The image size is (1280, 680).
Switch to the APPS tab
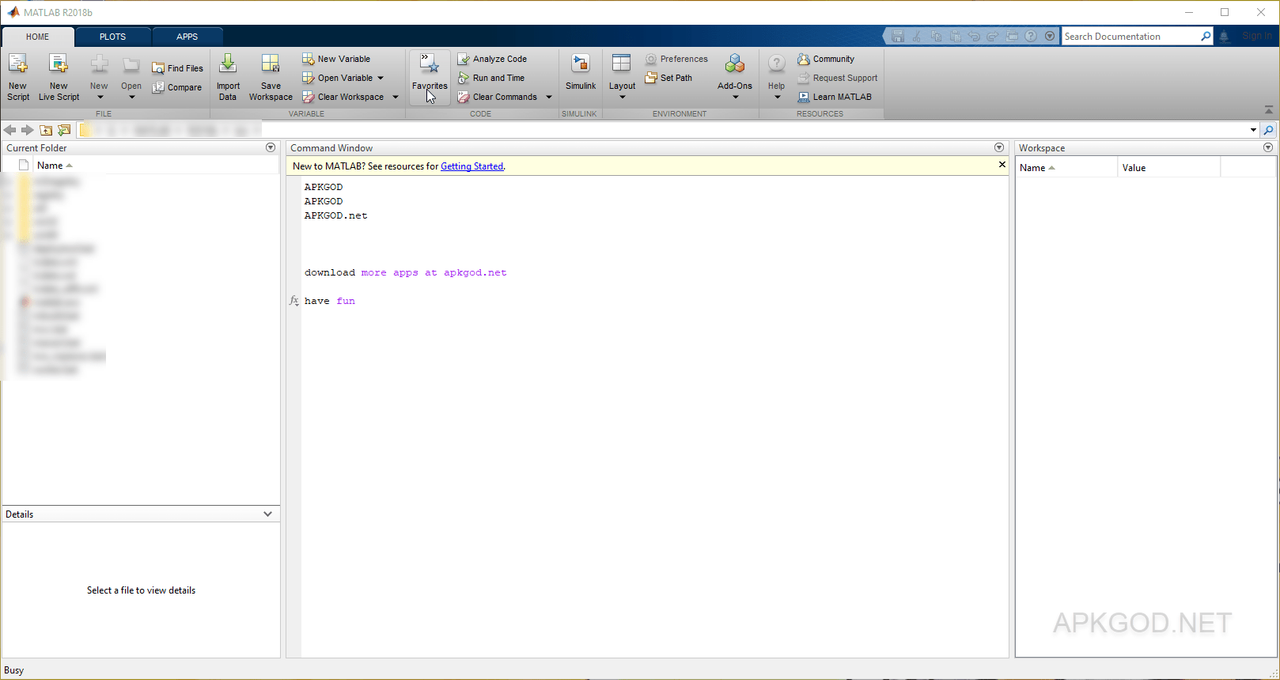pos(187,36)
